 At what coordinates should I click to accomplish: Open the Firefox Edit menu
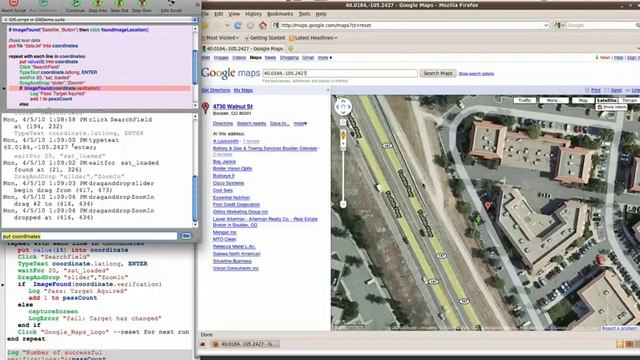tap(219, 14)
